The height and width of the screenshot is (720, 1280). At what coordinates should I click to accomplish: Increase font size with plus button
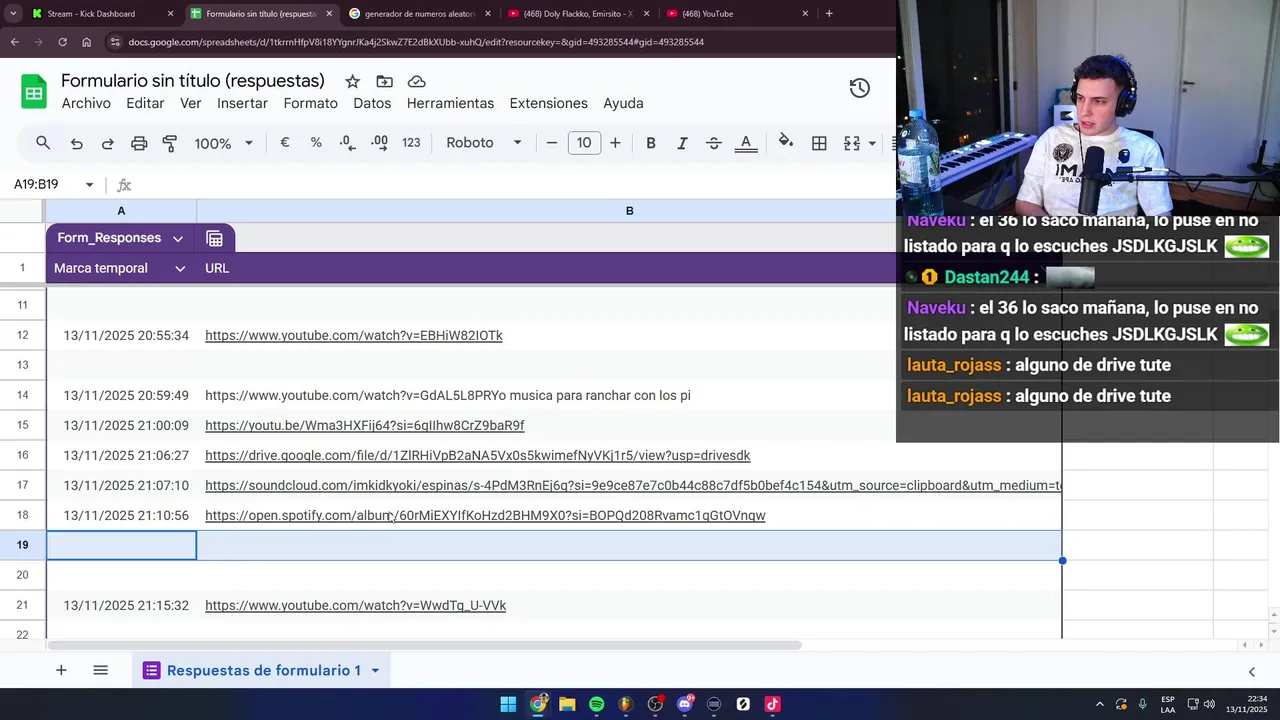[x=615, y=143]
